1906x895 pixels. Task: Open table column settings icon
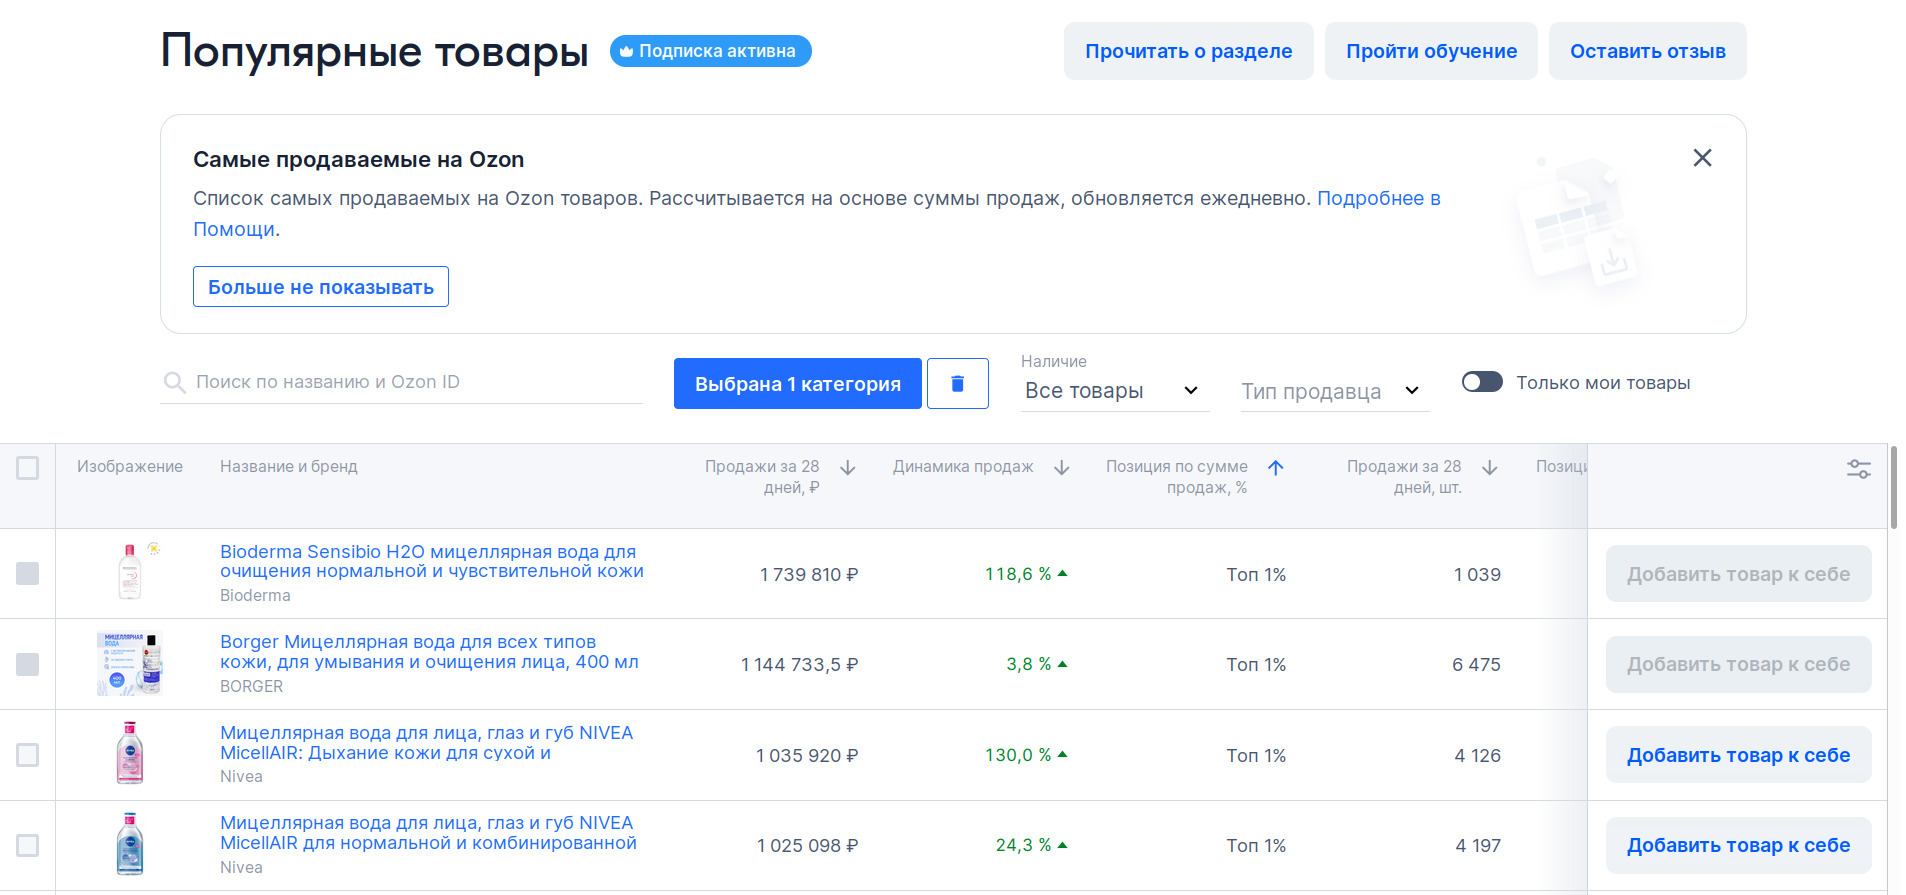1858,469
